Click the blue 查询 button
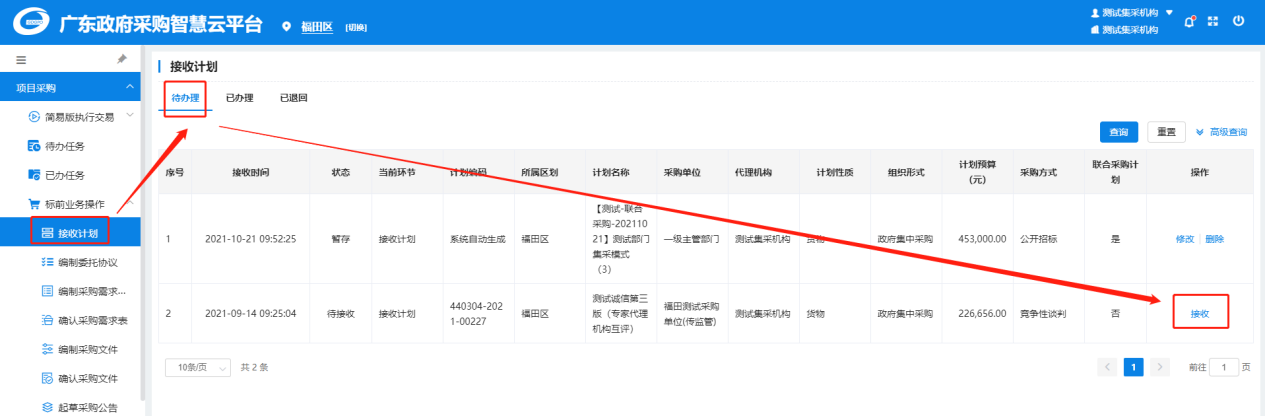 (1119, 132)
